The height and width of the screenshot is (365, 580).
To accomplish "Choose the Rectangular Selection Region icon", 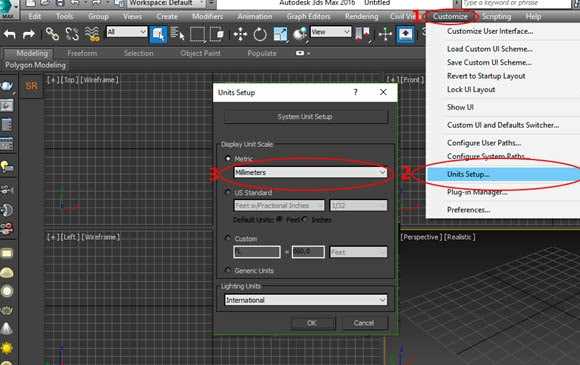I will pyautogui.click(x=197, y=34).
